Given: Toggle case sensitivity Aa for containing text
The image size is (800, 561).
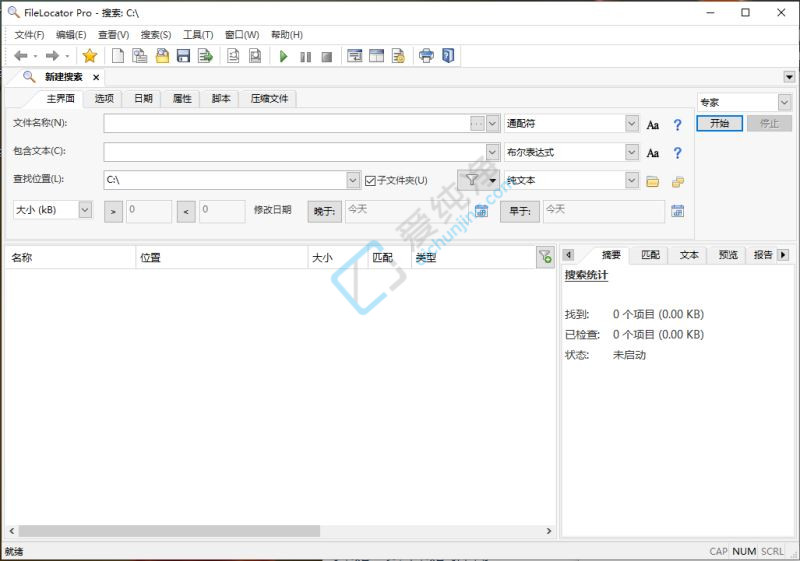Looking at the screenshot, I should pos(653,153).
